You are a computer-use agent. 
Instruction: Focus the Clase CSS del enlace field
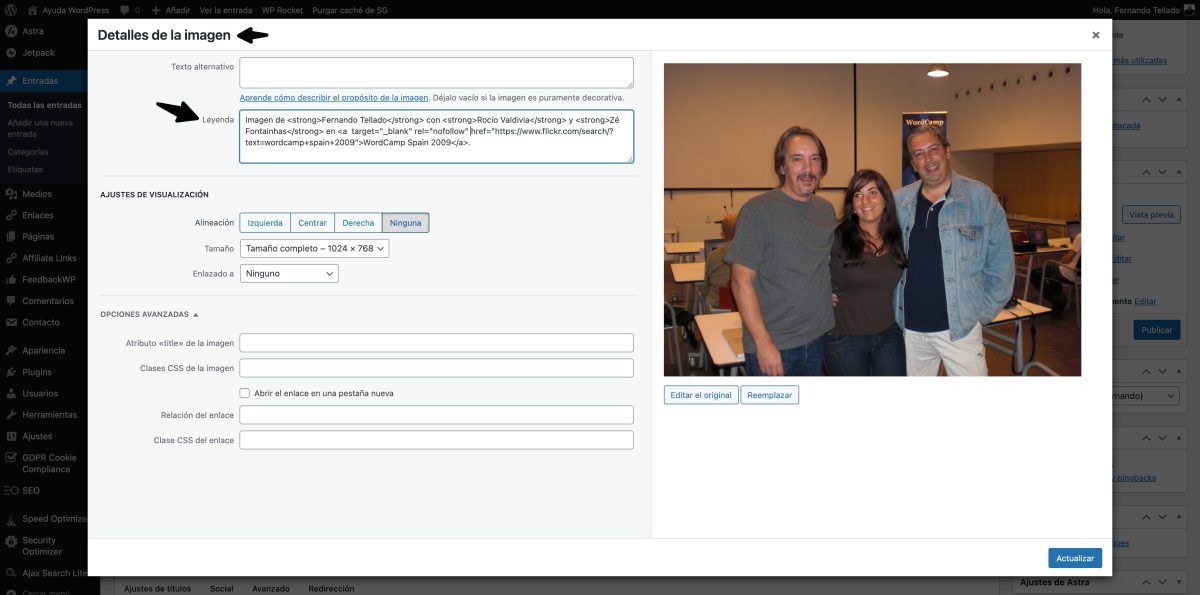[437, 440]
